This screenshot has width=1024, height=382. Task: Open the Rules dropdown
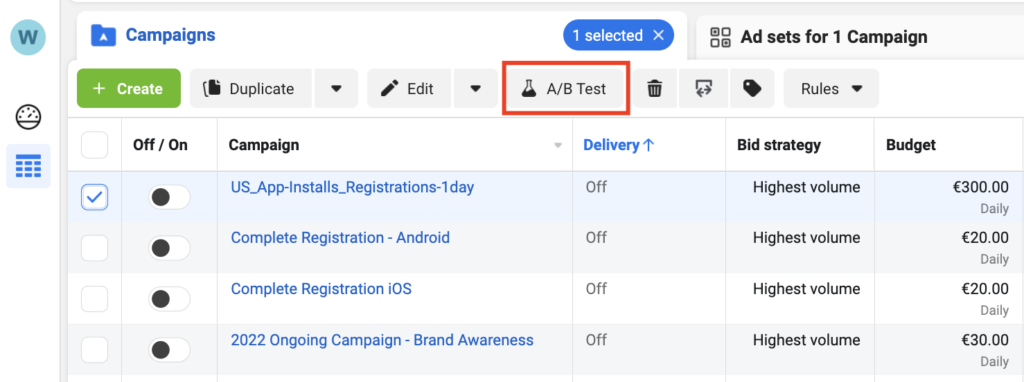click(831, 89)
